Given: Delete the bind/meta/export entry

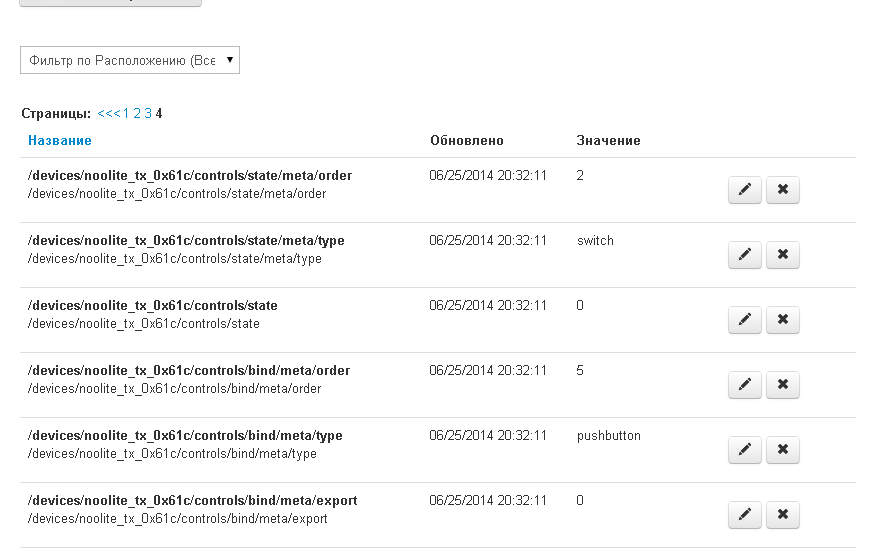Looking at the screenshot, I should pyautogui.click(x=782, y=515).
